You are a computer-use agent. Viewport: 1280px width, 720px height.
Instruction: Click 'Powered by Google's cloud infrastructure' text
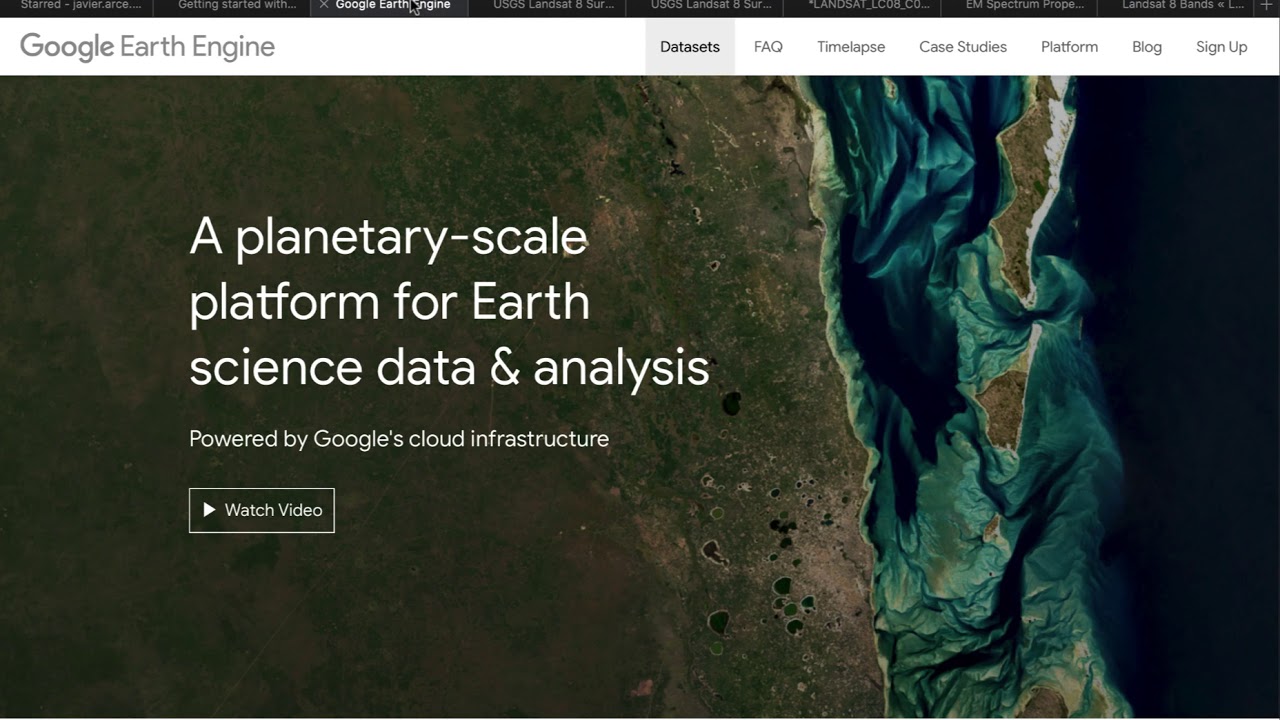(399, 438)
